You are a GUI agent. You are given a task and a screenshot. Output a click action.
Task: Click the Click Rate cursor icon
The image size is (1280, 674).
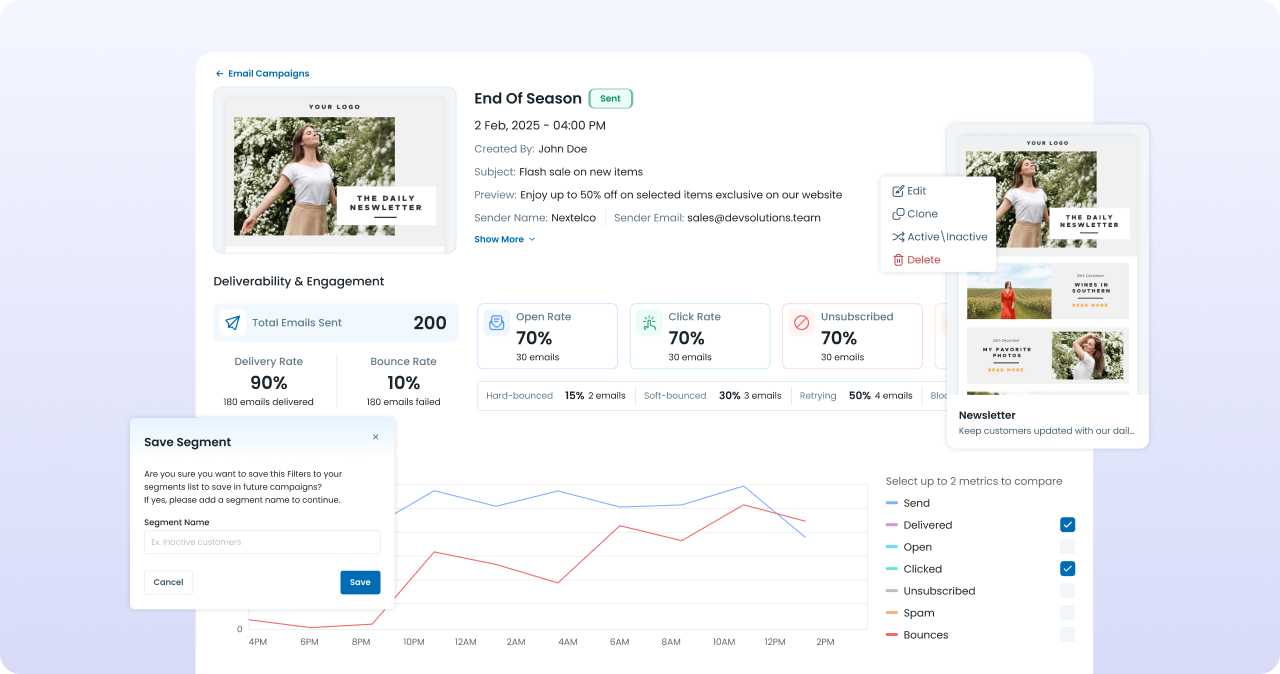tap(649, 323)
